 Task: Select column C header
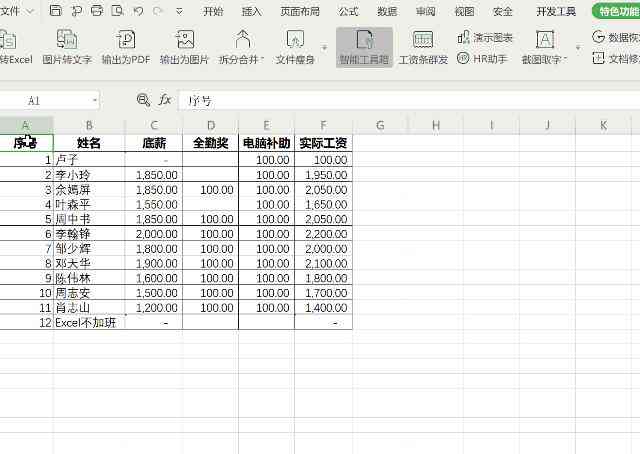click(x=154, y=125)
